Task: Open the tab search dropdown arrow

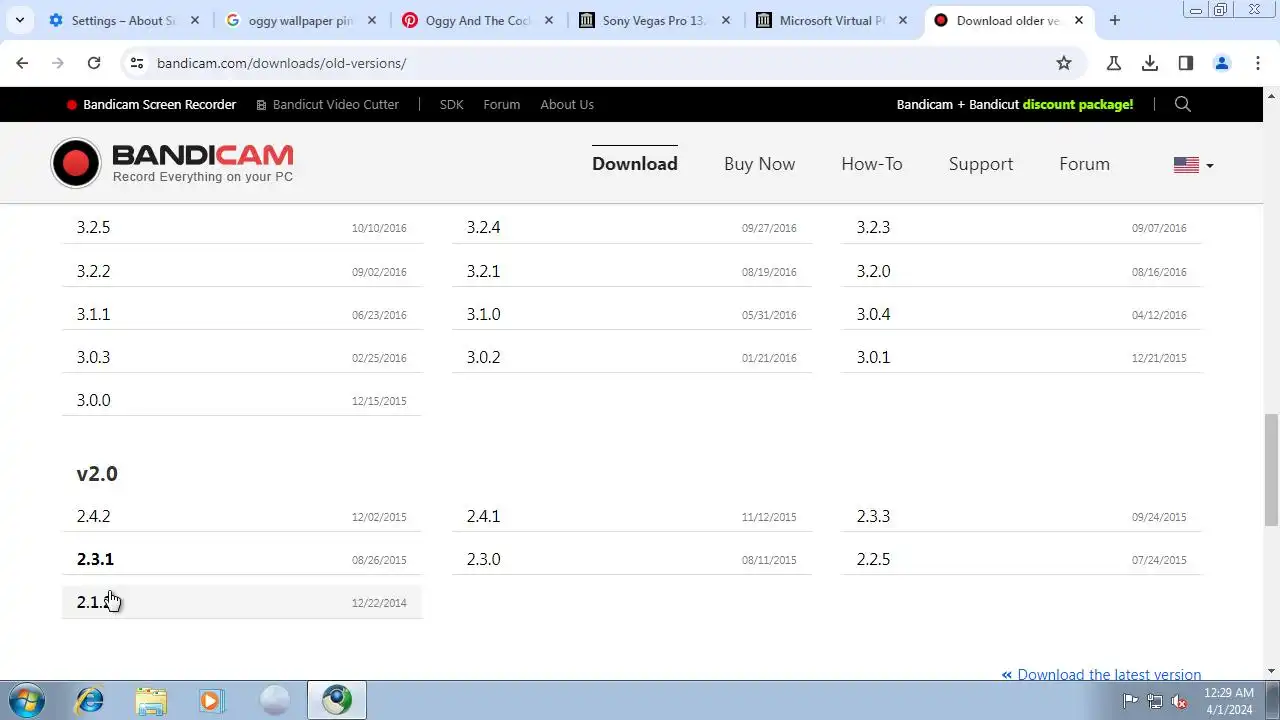Action: point(19,20)
